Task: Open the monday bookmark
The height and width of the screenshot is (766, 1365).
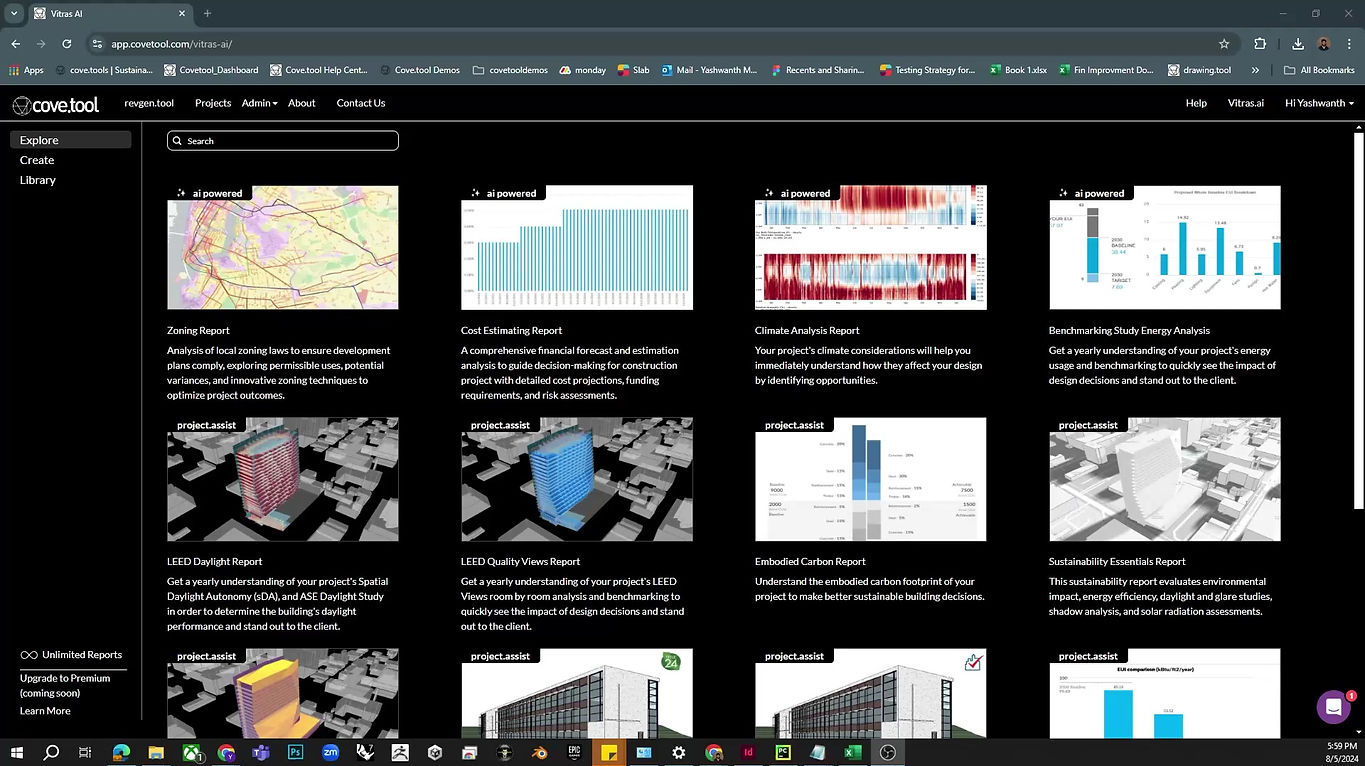Action: tap(582, 70)
